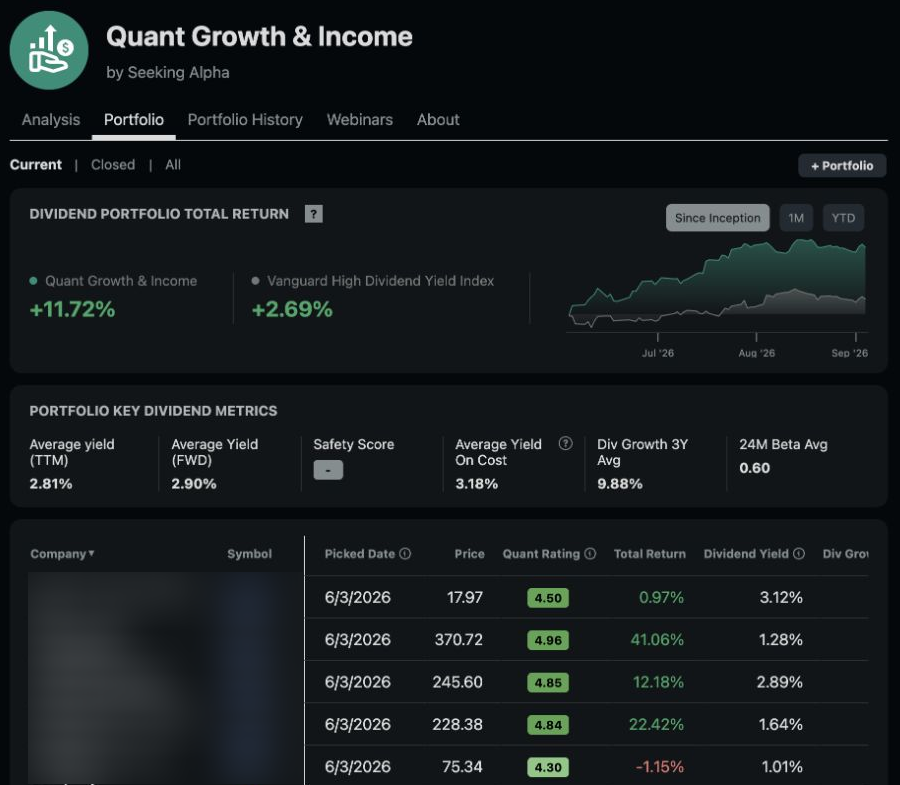Select YTD chart range
Image resolution: width=900 pixels, height=785 pixels.
click(843, 218)
